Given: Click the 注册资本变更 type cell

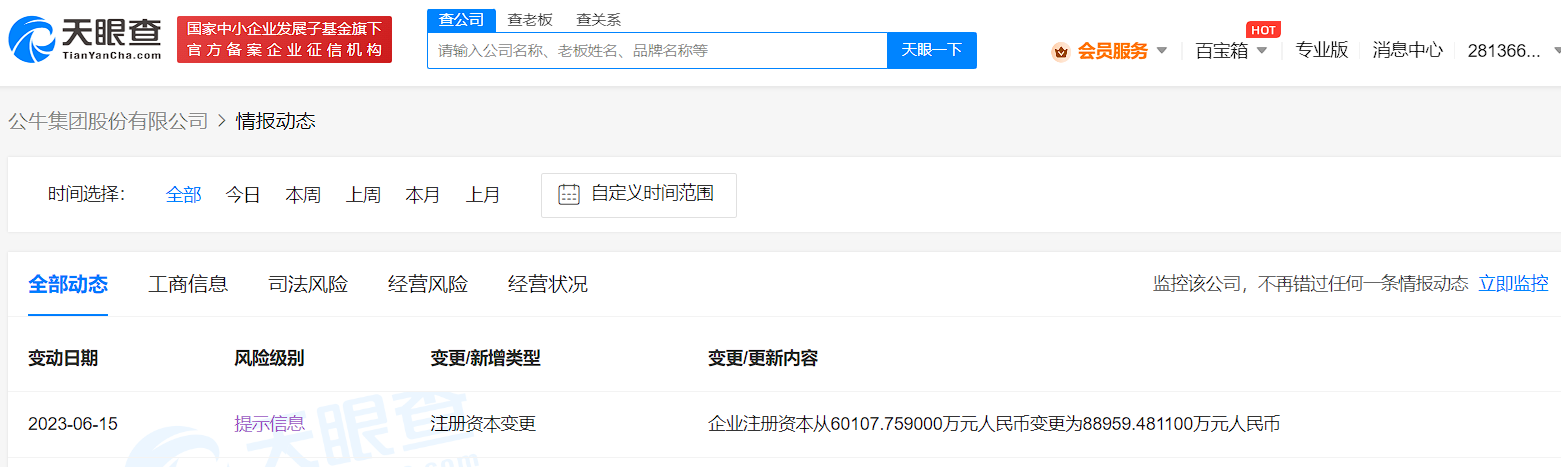Looking at the screenshot, I should click(483, 424).
